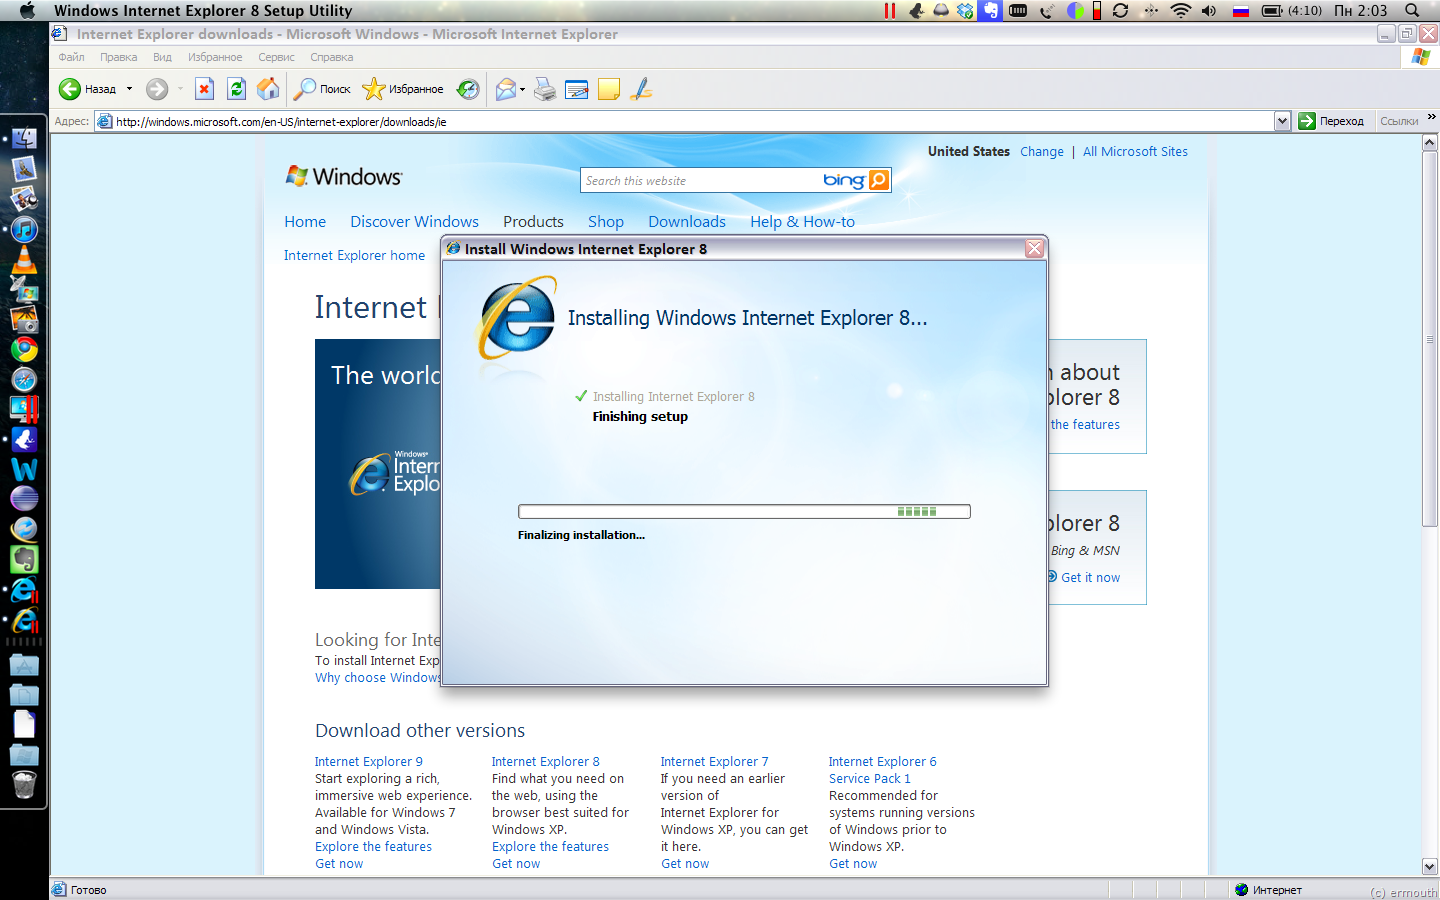Open Evernote elephant icon in Dock
The image size is (1440, 900).
pyautogui.click(x=24, y=559)
